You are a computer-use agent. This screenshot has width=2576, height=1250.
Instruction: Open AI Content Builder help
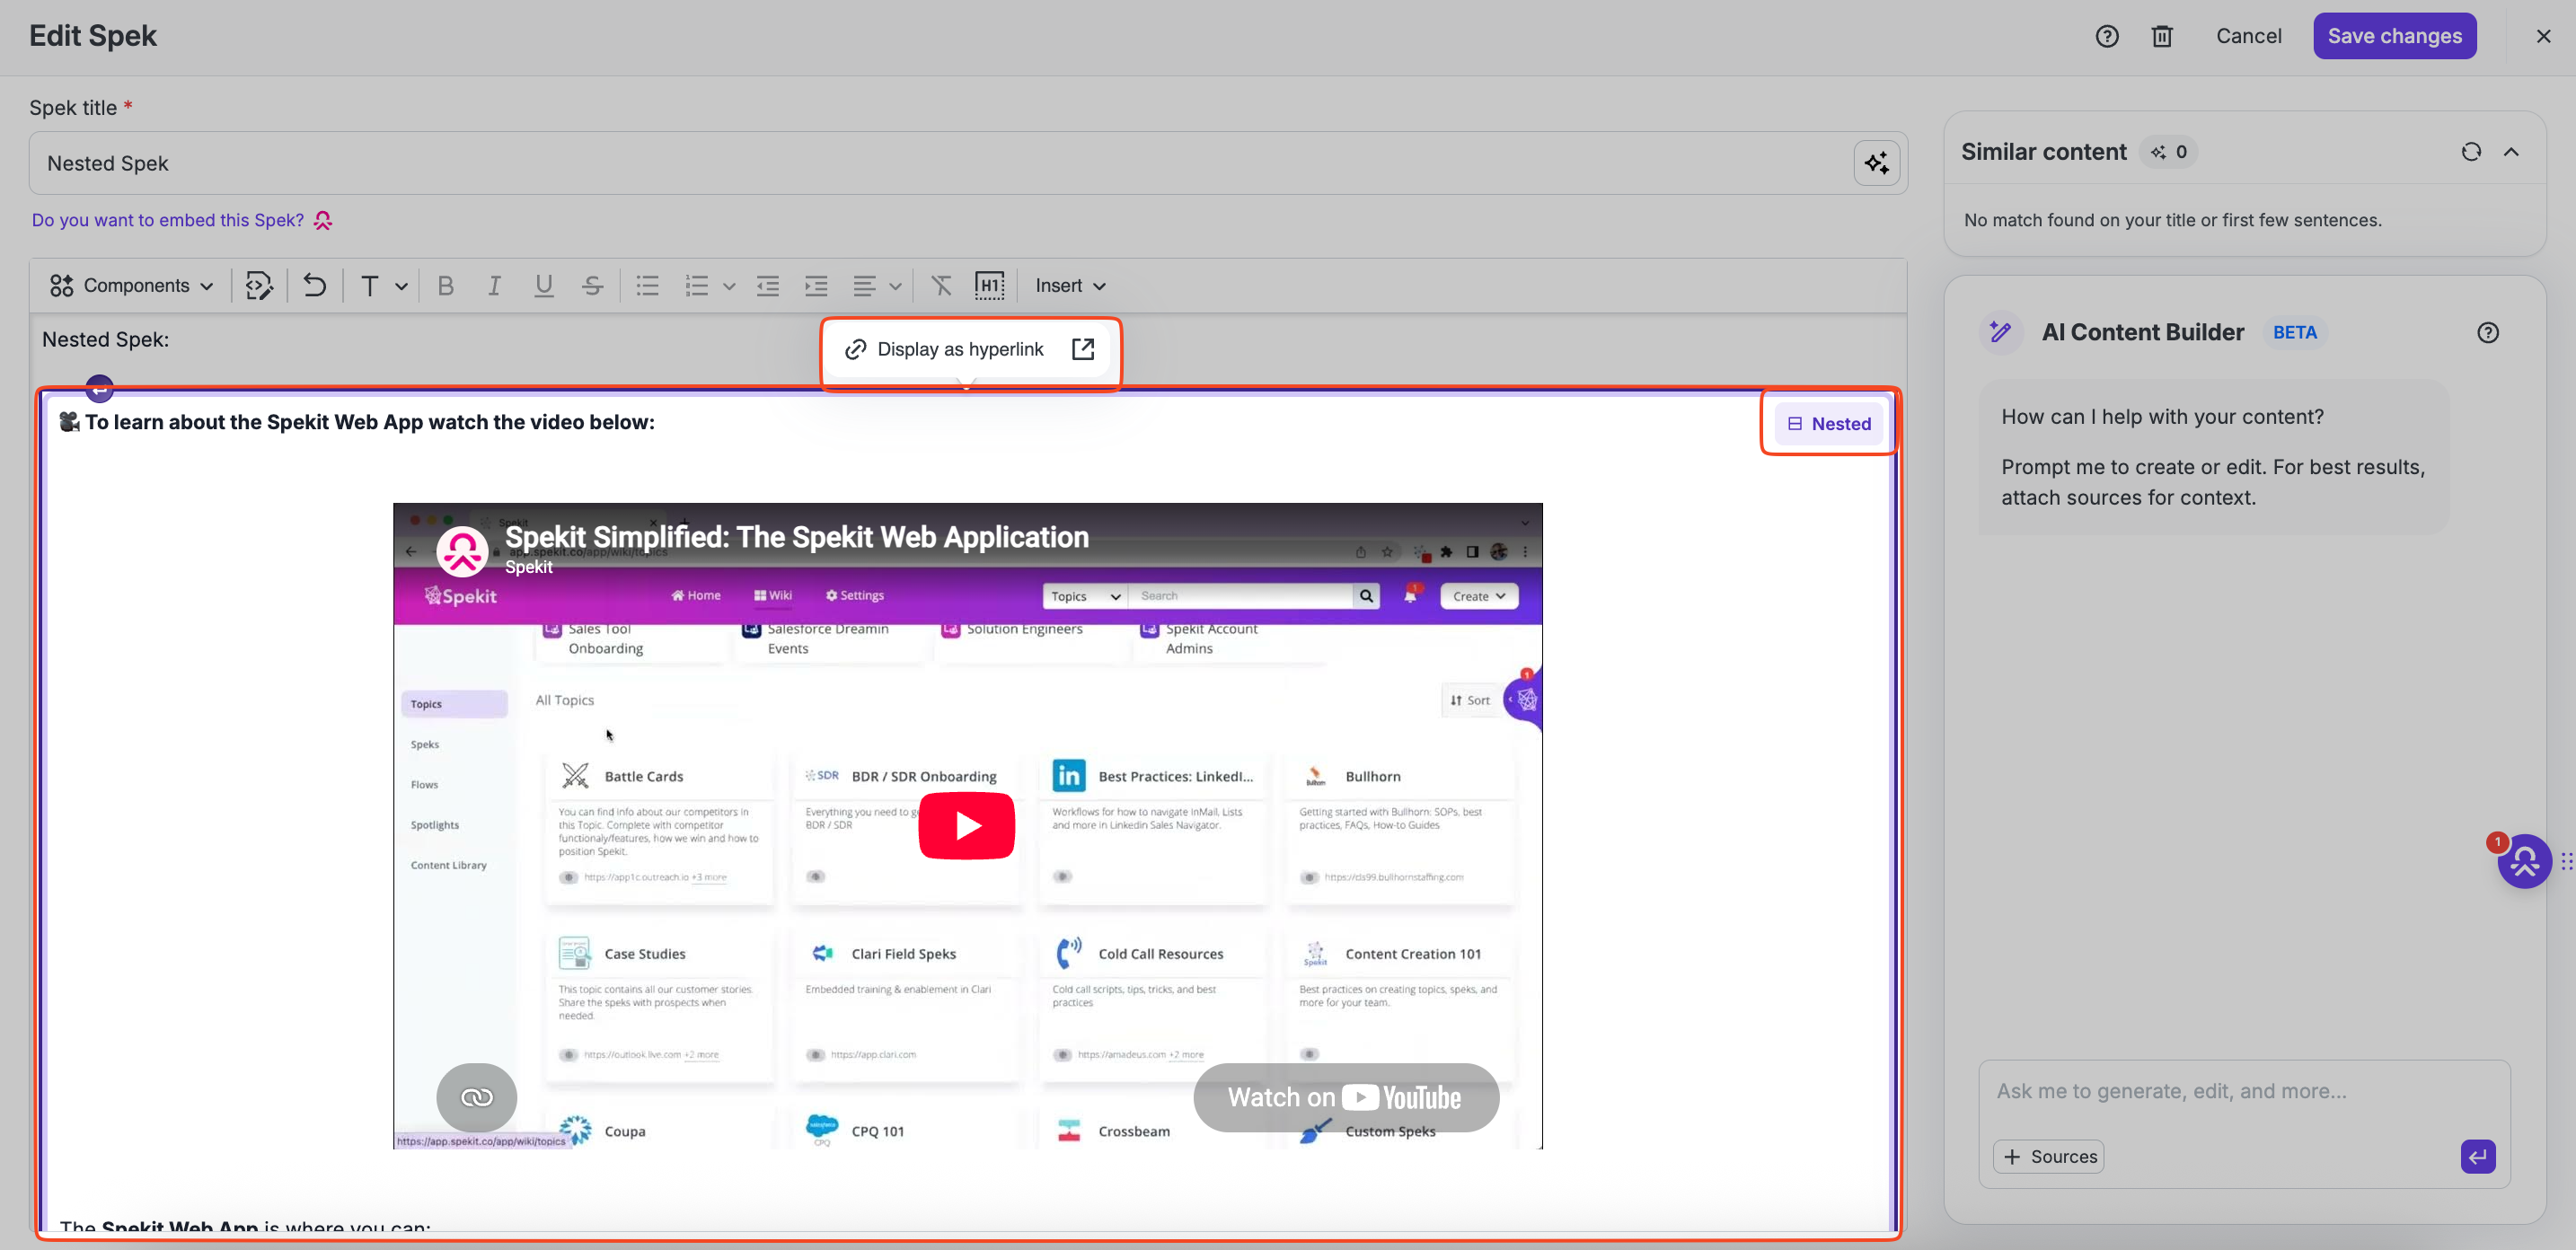[x=2488, y=333]
